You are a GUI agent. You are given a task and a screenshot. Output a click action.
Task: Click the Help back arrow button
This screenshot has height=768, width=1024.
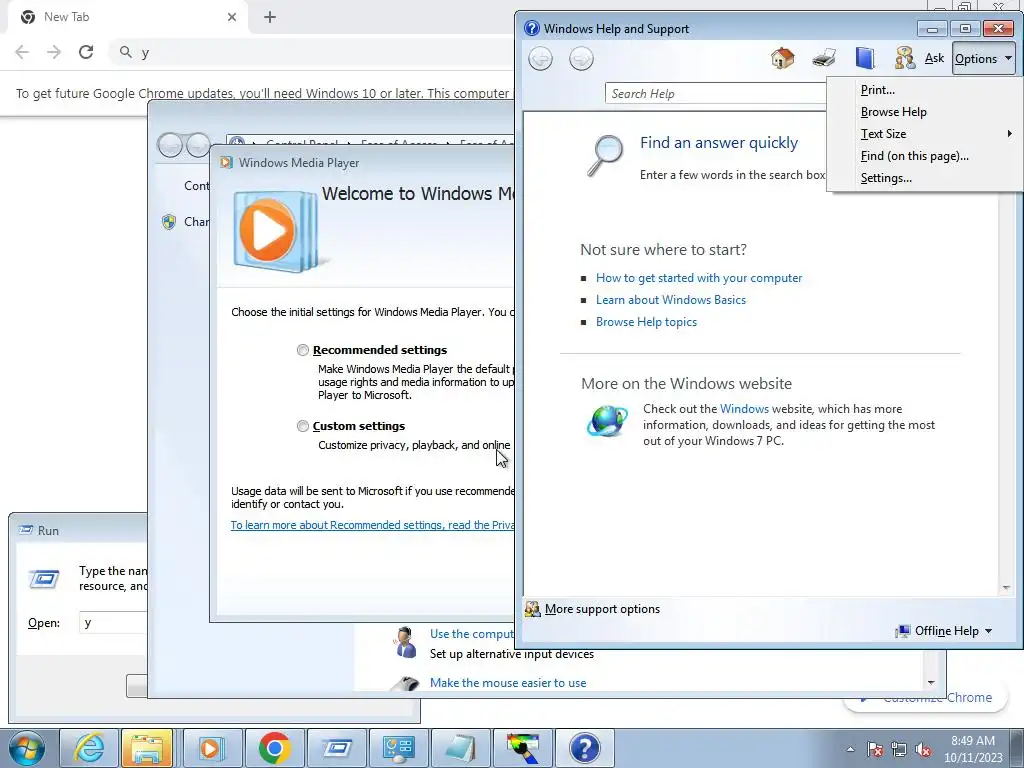click(x=540, y=59)
